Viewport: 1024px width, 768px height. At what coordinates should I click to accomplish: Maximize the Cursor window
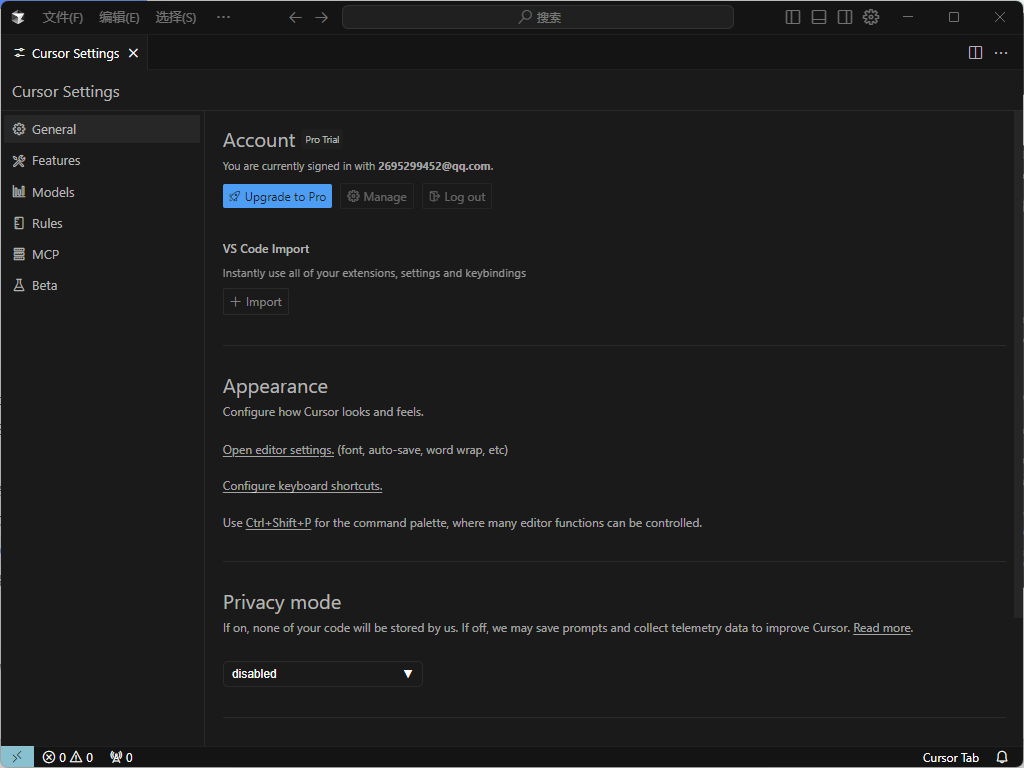954,17
